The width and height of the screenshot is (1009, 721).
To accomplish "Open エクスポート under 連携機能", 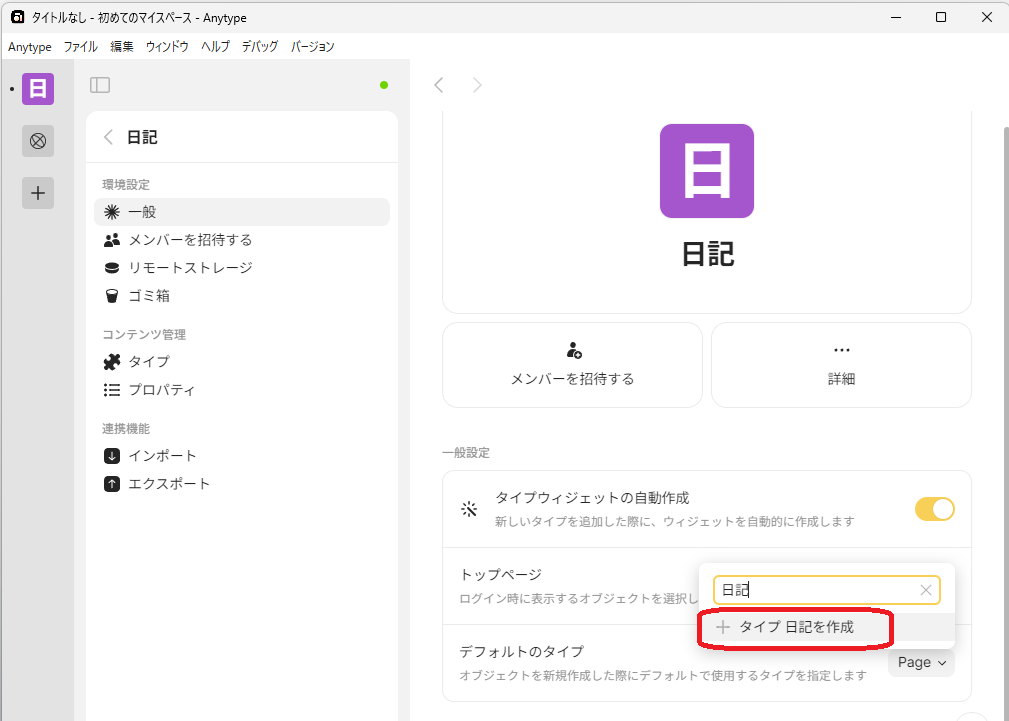I will (x=242, y=484).
